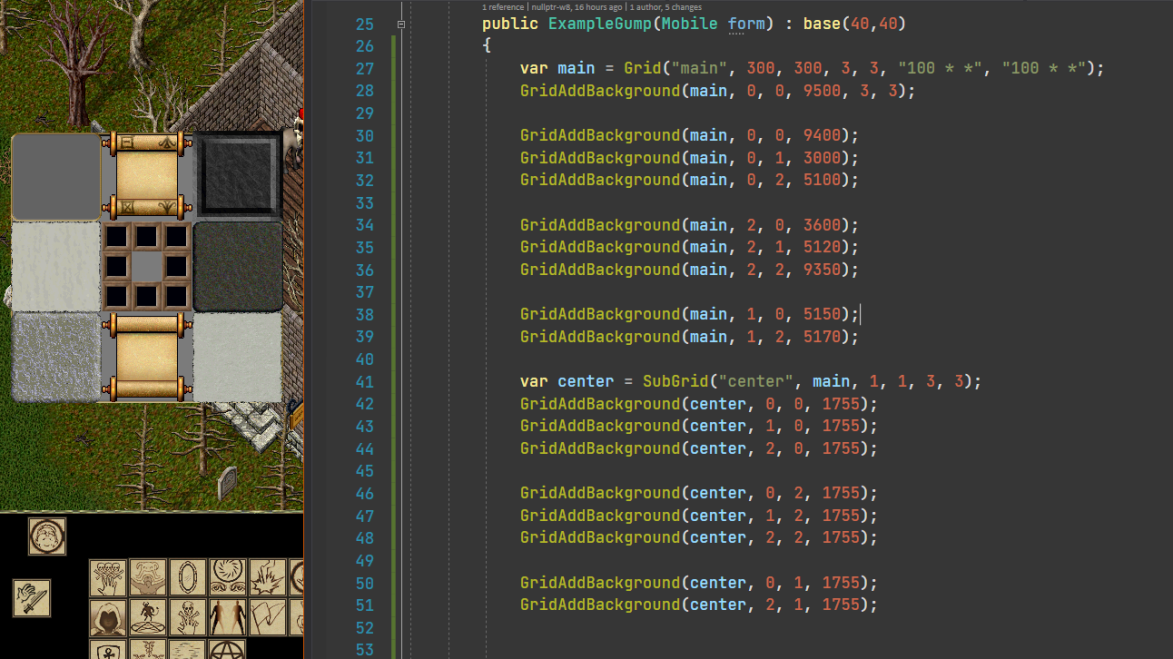
Task: Select the skull and crossbones icon
Action: coord(187,618)
